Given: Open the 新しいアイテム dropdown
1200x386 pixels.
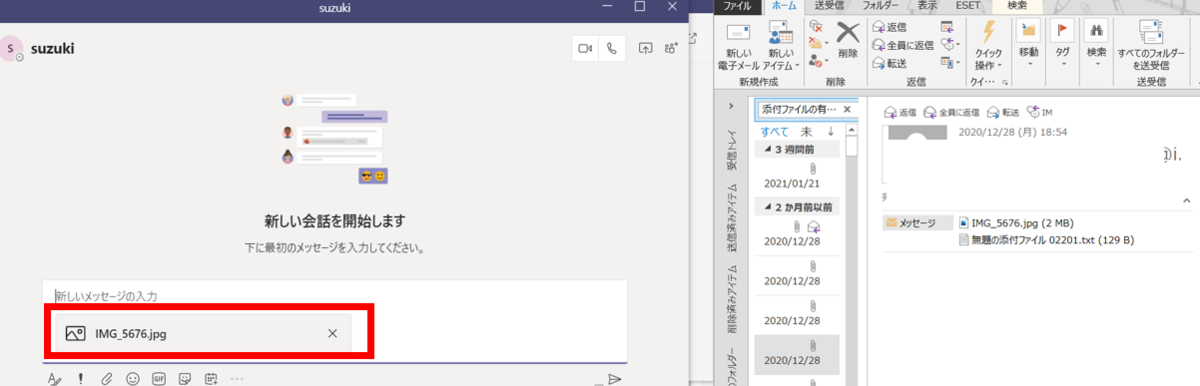Looking at the screenshot, I should [782, 45].
